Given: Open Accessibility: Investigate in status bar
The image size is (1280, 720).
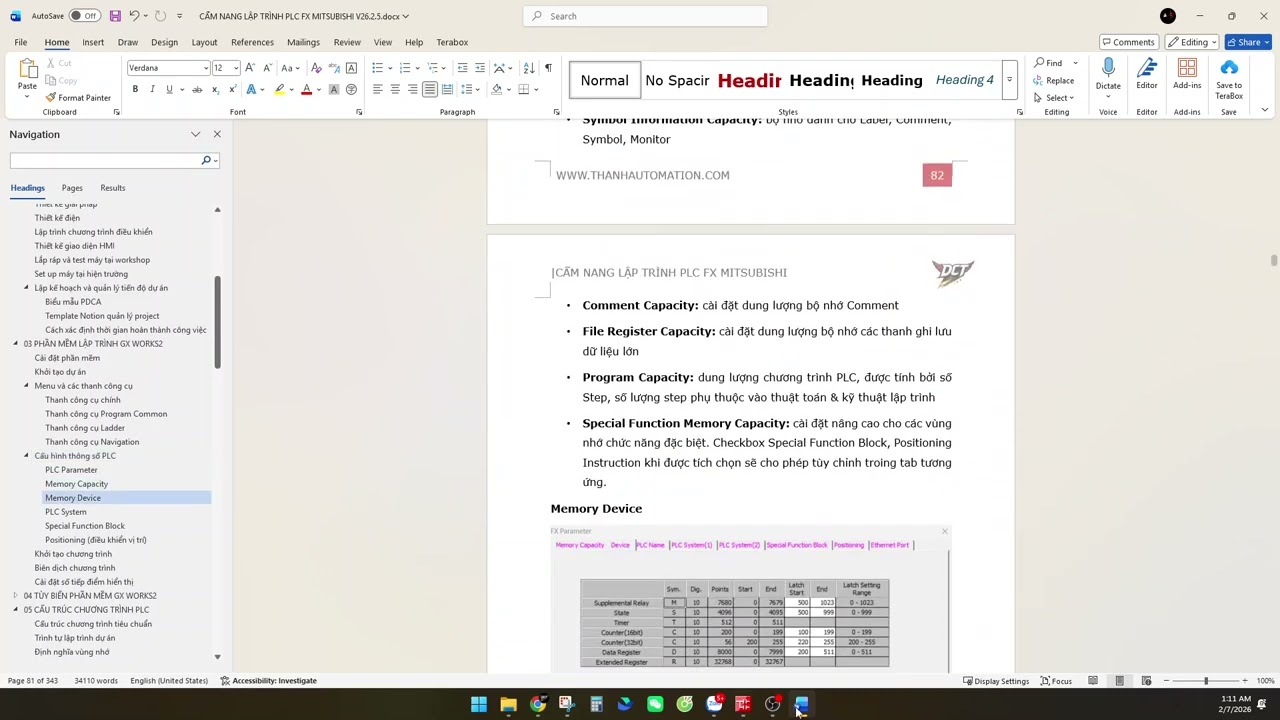Looking at the screenshot, I should (269, 681).
